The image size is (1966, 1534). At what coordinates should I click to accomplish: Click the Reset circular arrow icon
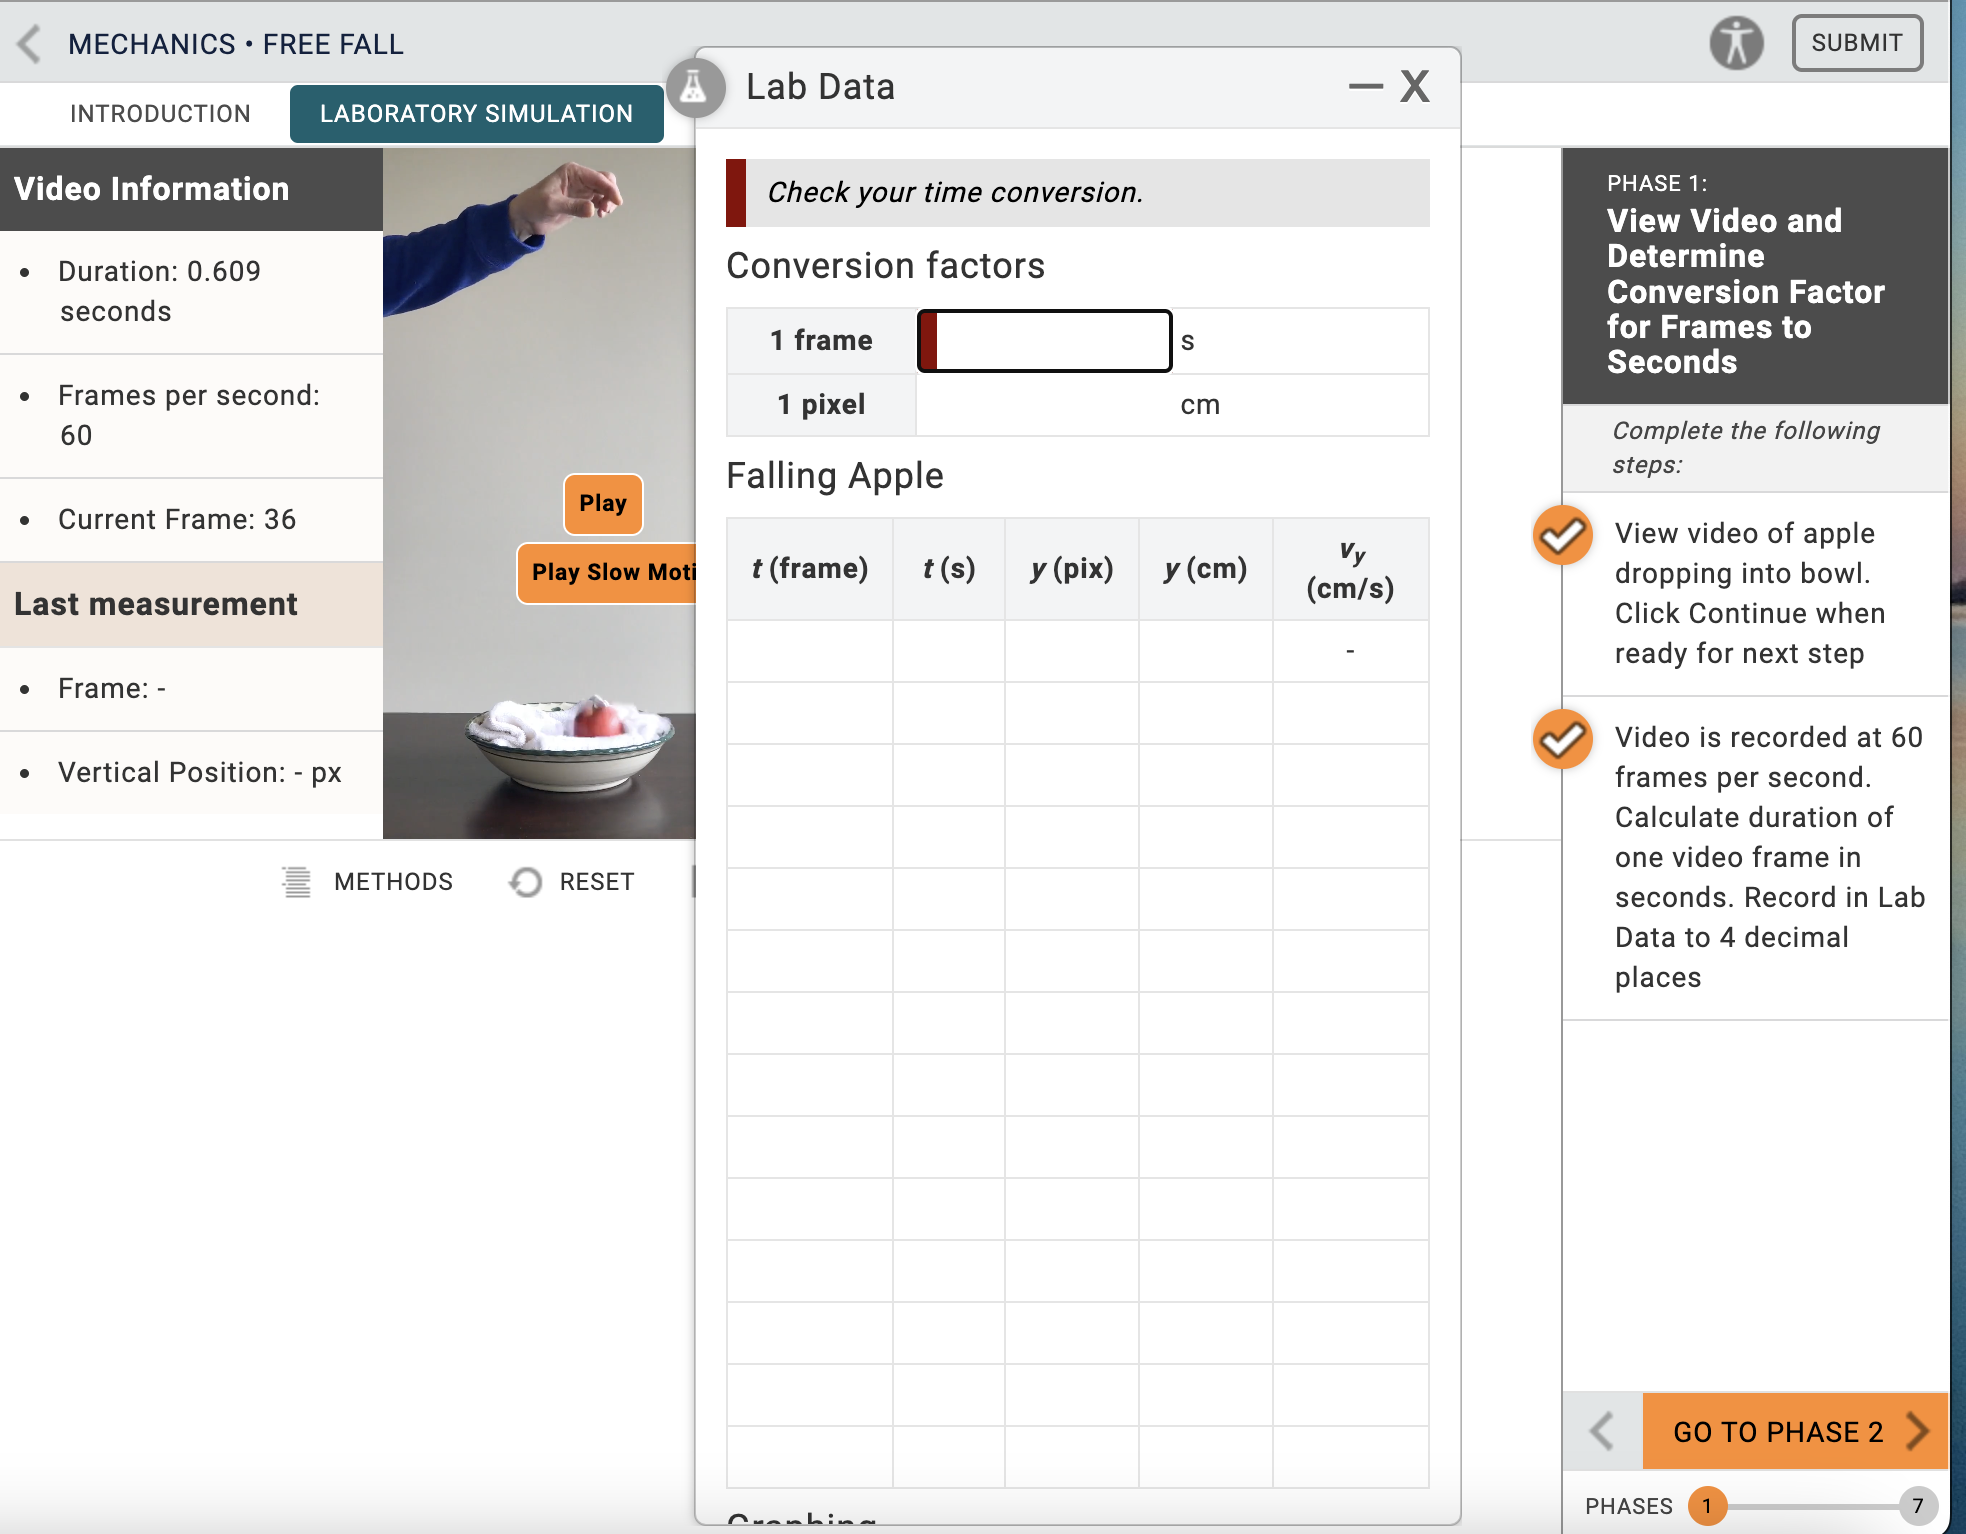(526, 881)
